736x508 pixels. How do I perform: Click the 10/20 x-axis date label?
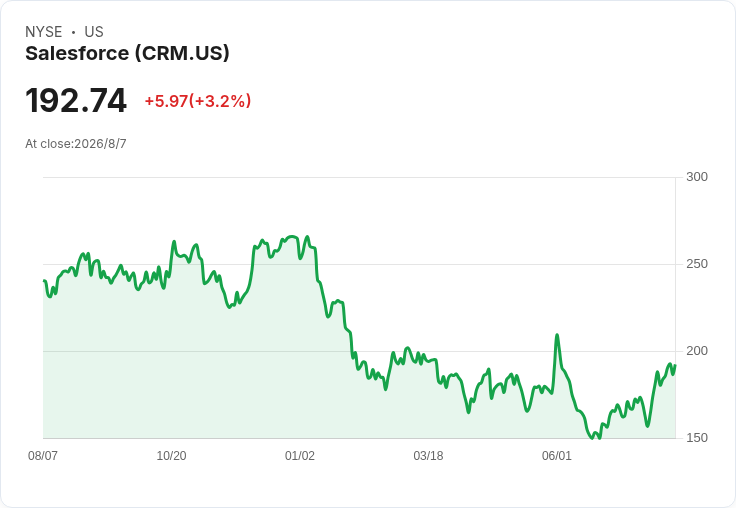coord(171,456)
